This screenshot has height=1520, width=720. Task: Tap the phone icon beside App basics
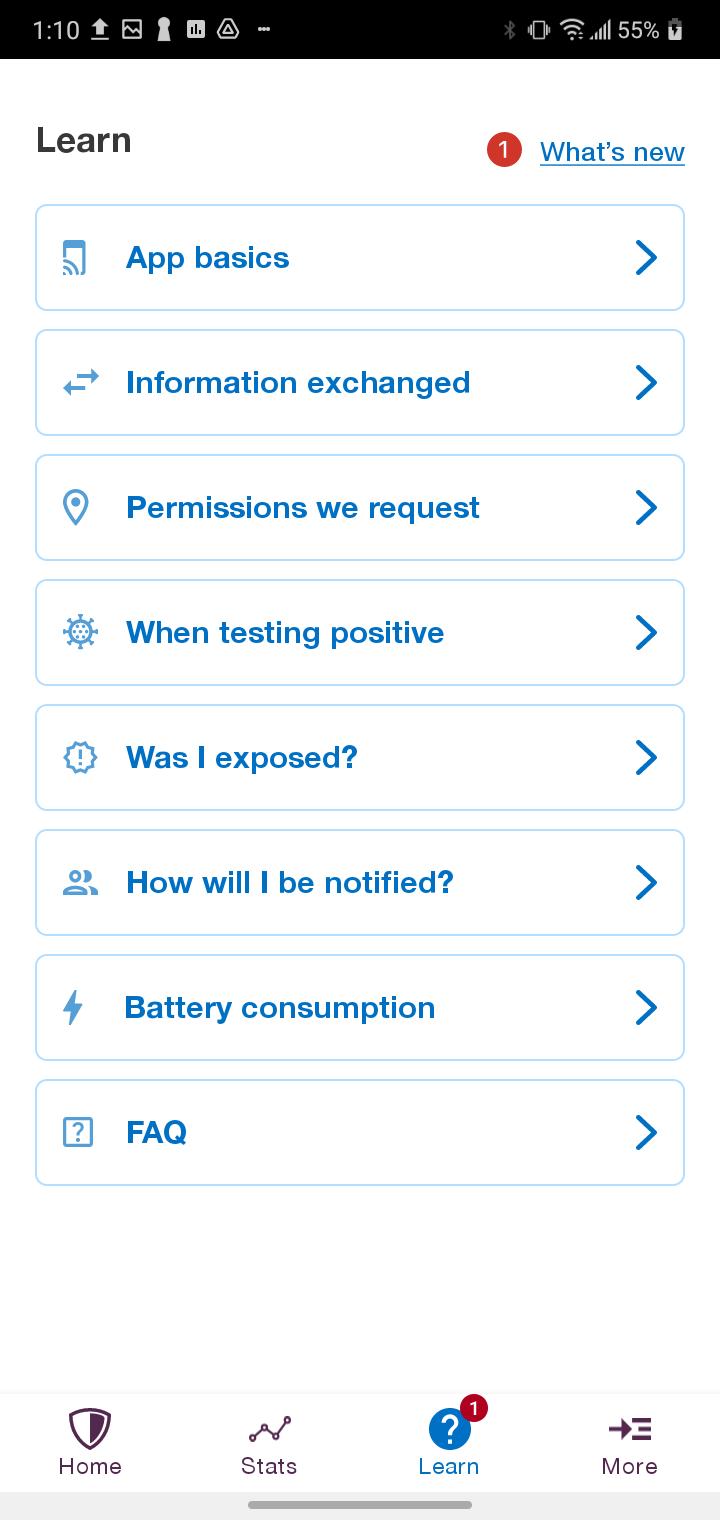[x=76, y=258]
